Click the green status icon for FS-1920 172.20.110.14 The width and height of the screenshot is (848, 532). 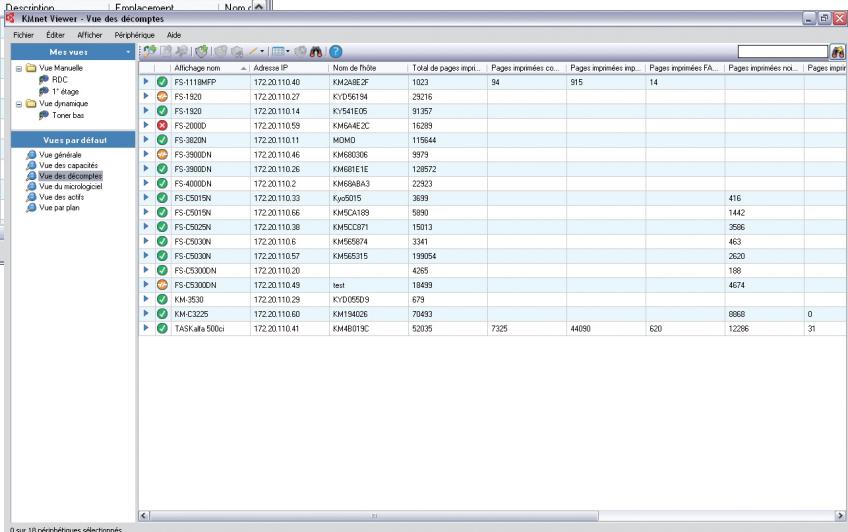coord(162,111)
